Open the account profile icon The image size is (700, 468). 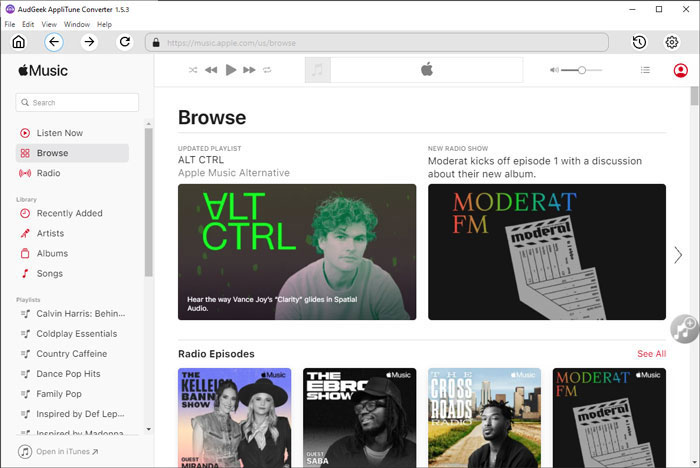point(680,70)
